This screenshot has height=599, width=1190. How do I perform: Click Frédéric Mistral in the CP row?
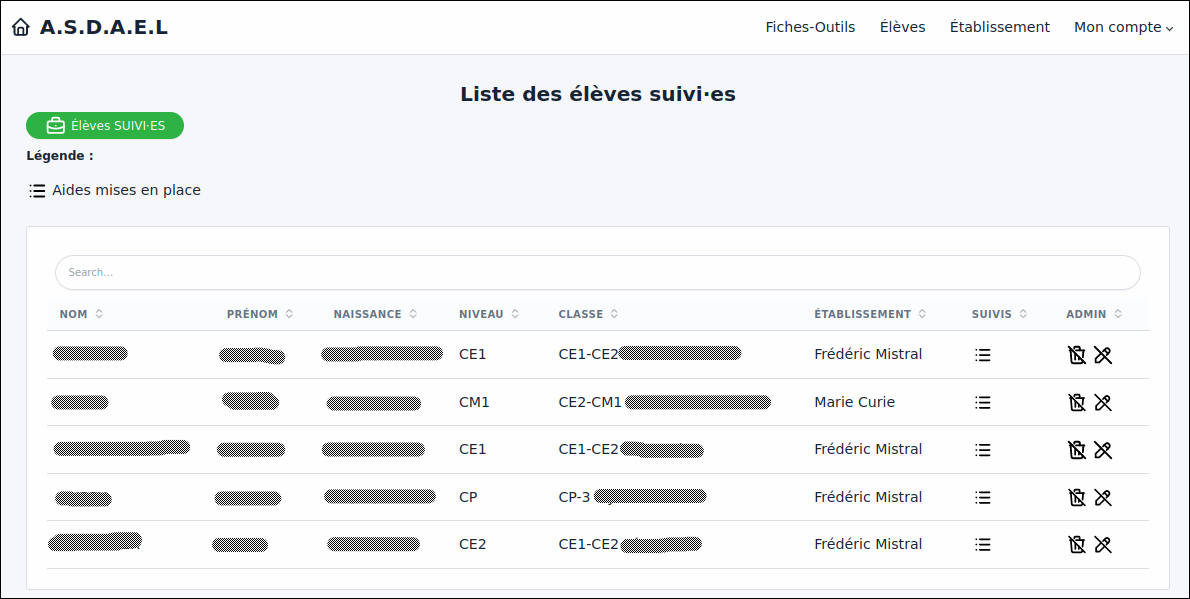pyautogui.click(x=868, y=497)
